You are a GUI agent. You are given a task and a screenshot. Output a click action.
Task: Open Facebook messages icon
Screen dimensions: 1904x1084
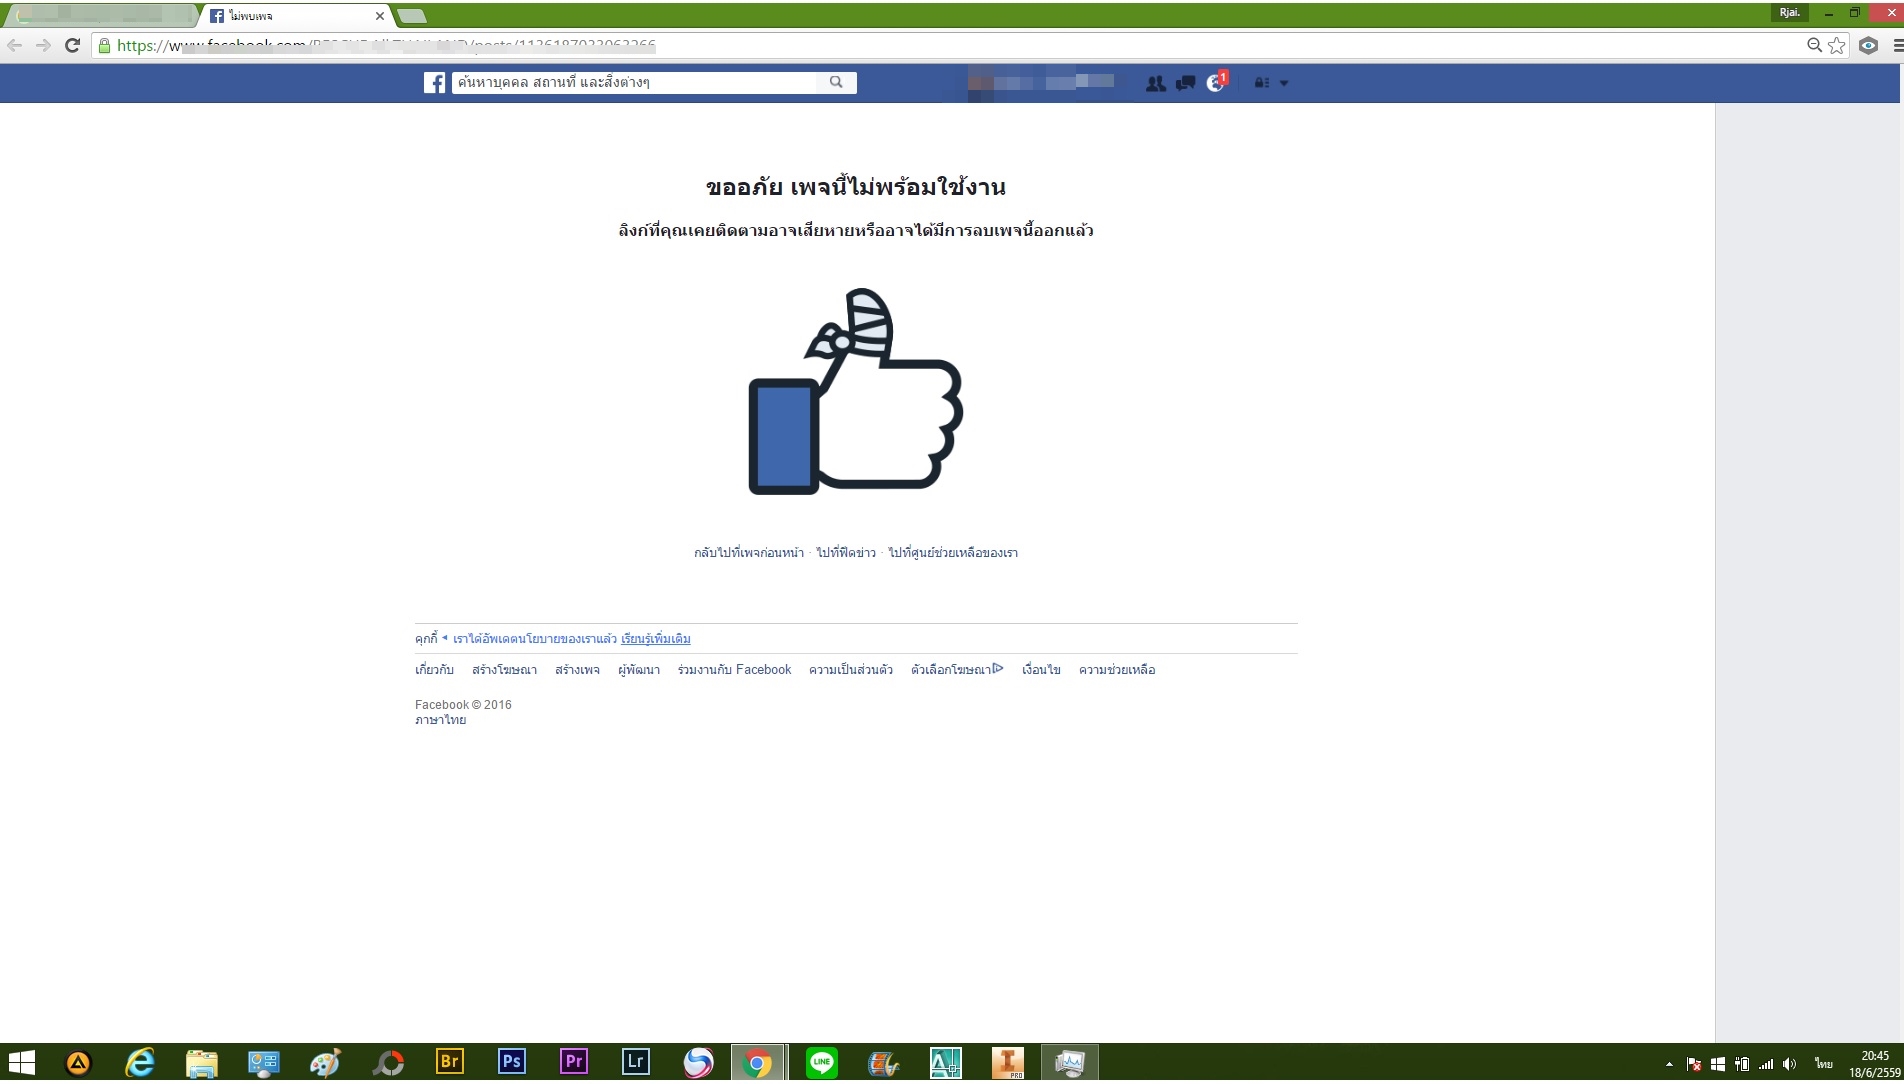(1186, 83)
